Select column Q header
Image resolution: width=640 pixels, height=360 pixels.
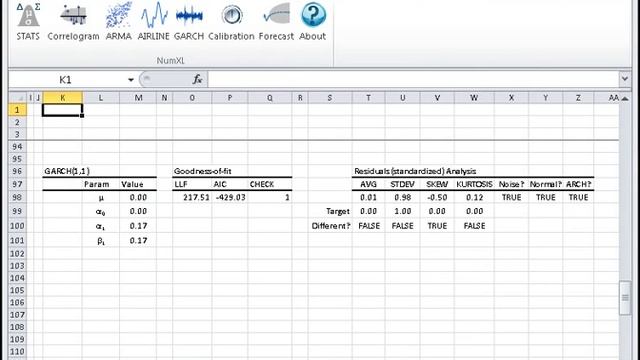tap(270, 98)
